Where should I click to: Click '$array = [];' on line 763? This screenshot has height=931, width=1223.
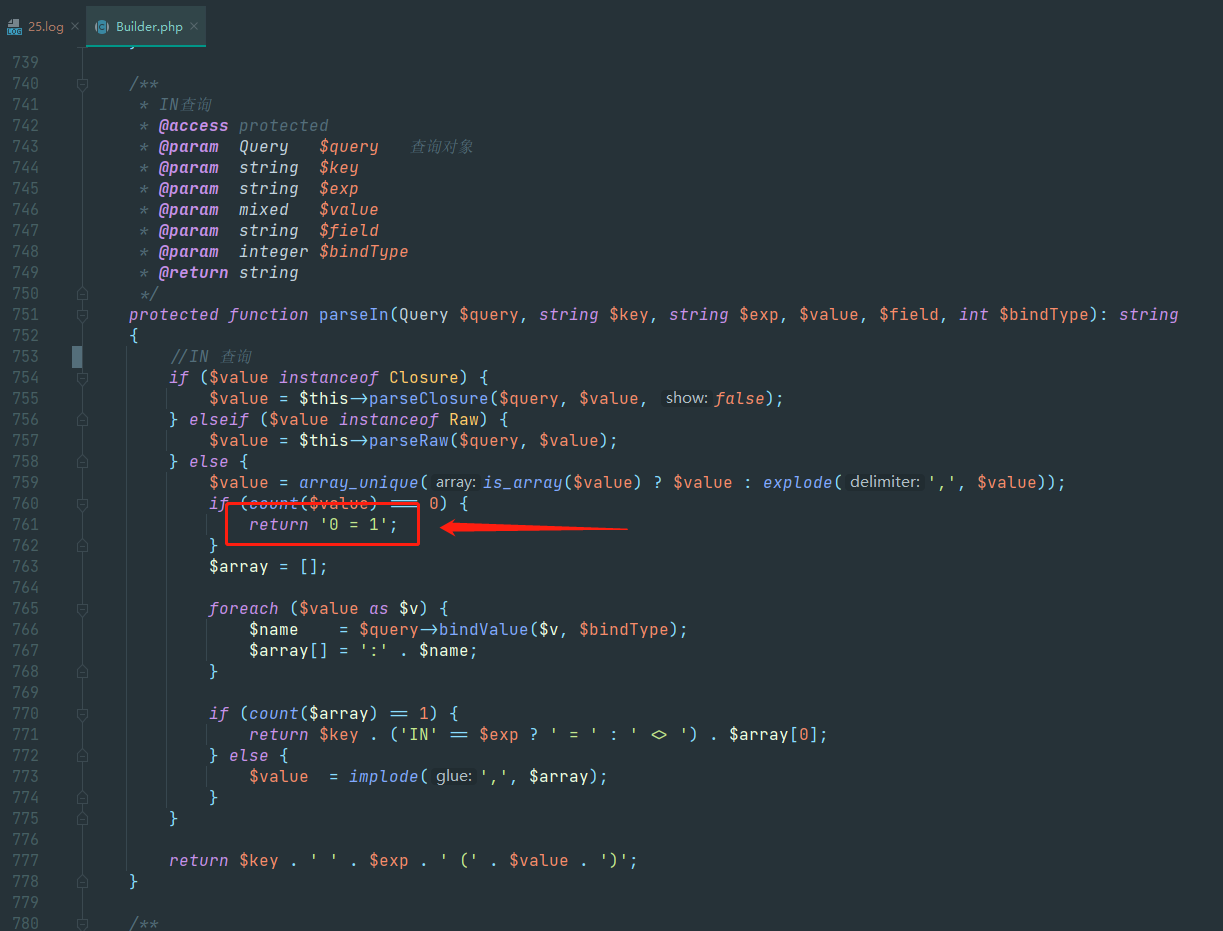click(x=268, y=567)
